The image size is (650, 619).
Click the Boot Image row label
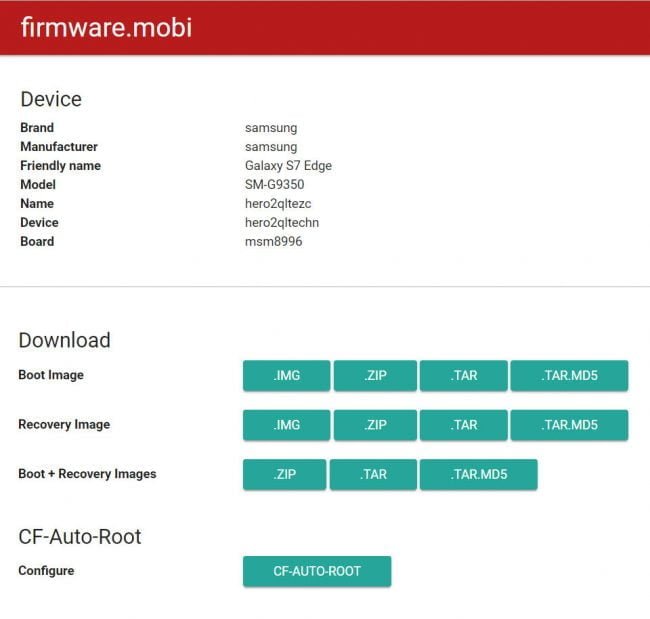pos(51,375)
